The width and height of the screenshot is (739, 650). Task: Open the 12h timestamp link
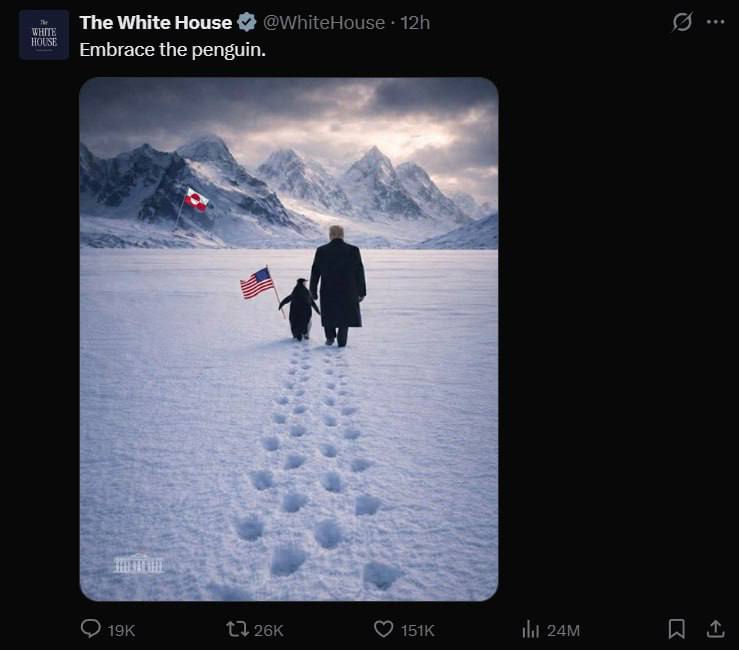[x=415, y=23]
